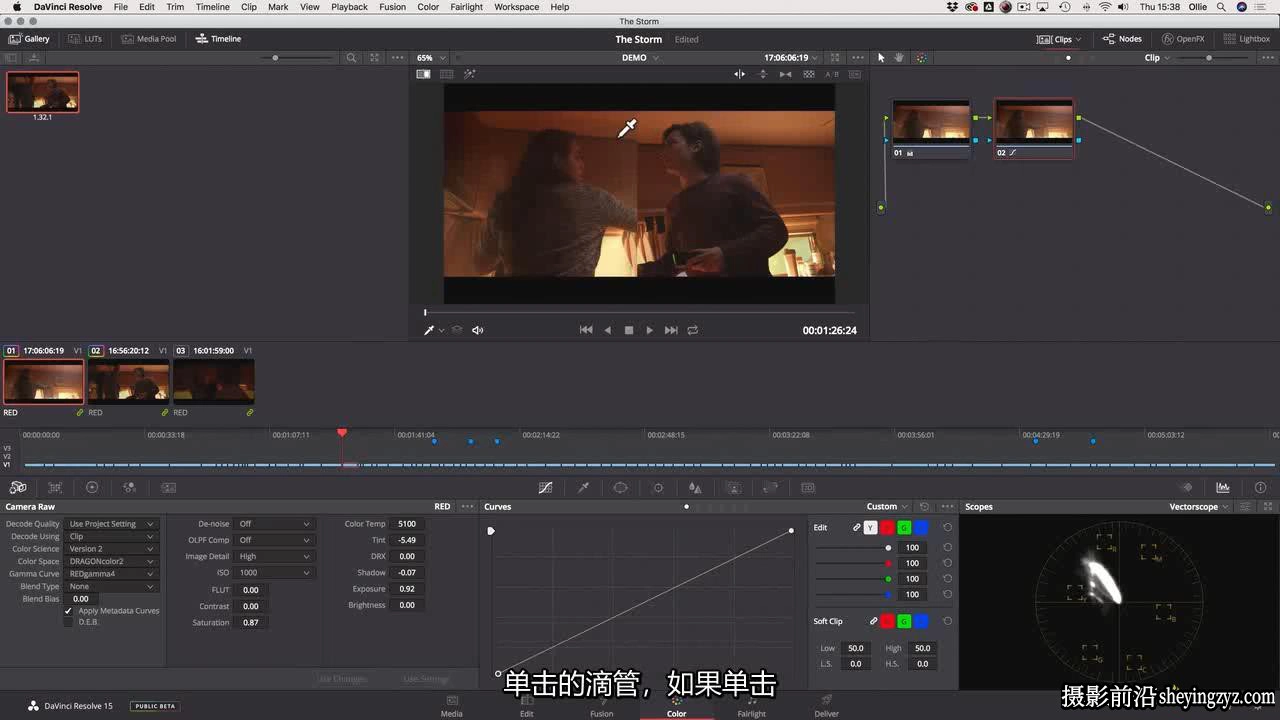The image size is (1280, 720).
Task: Select the hand pan tool in node editor
Action: [x=899, y=57]
